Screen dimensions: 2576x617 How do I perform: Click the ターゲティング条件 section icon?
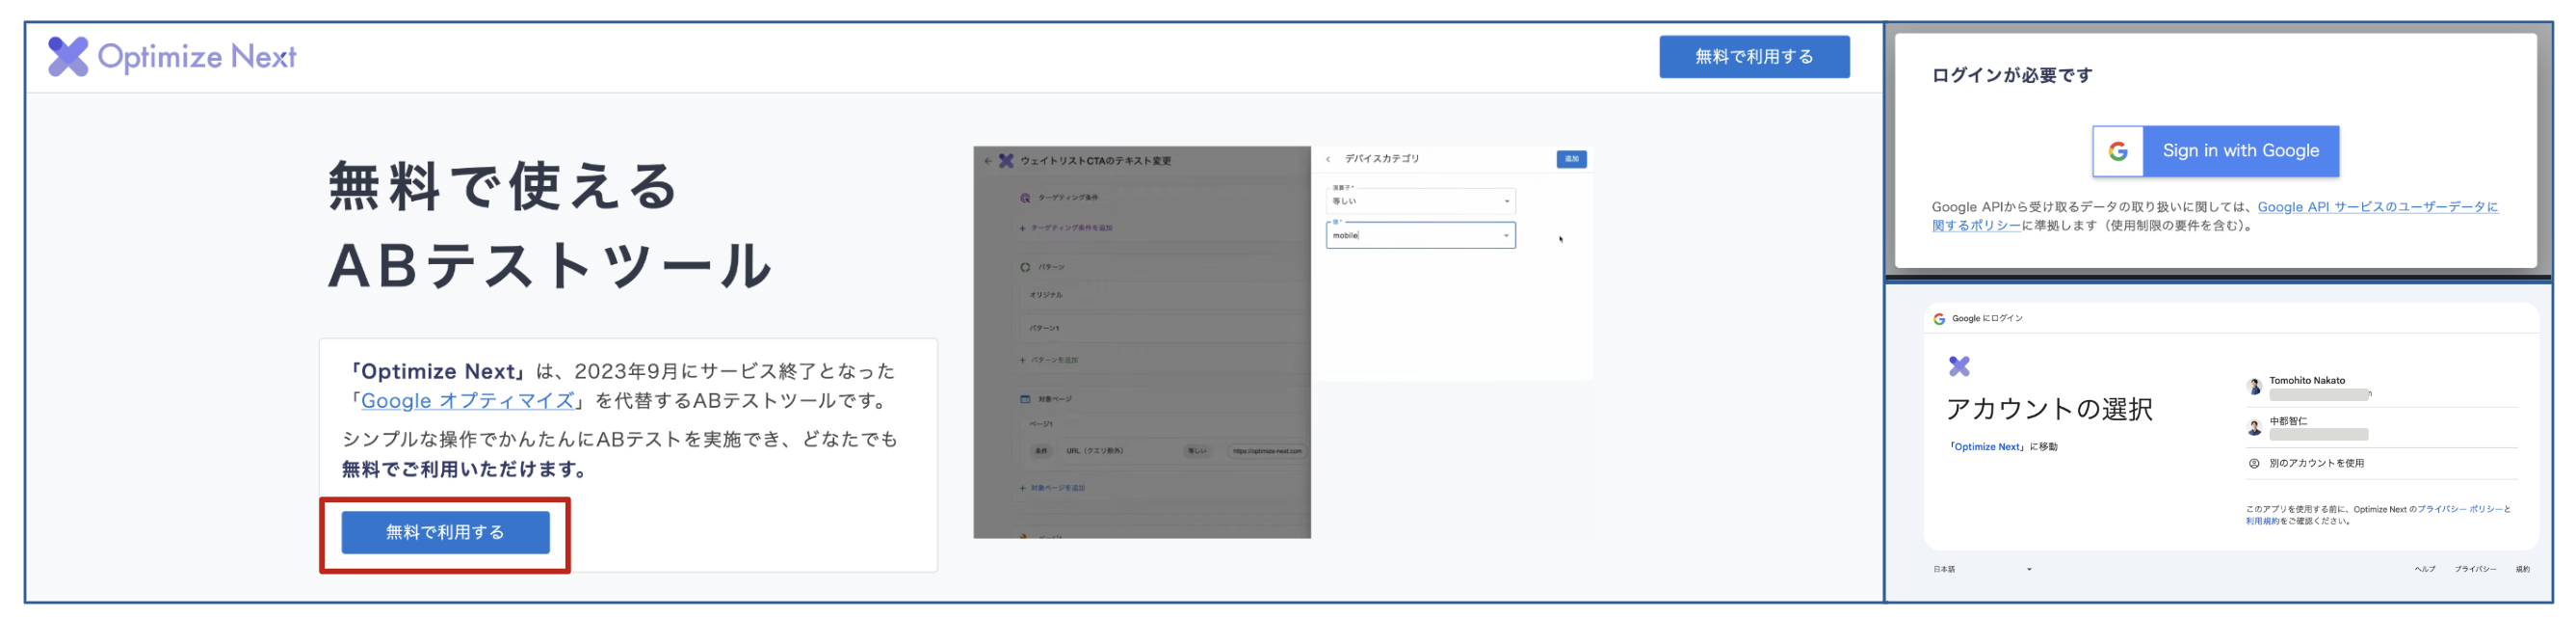(1024, 198)
